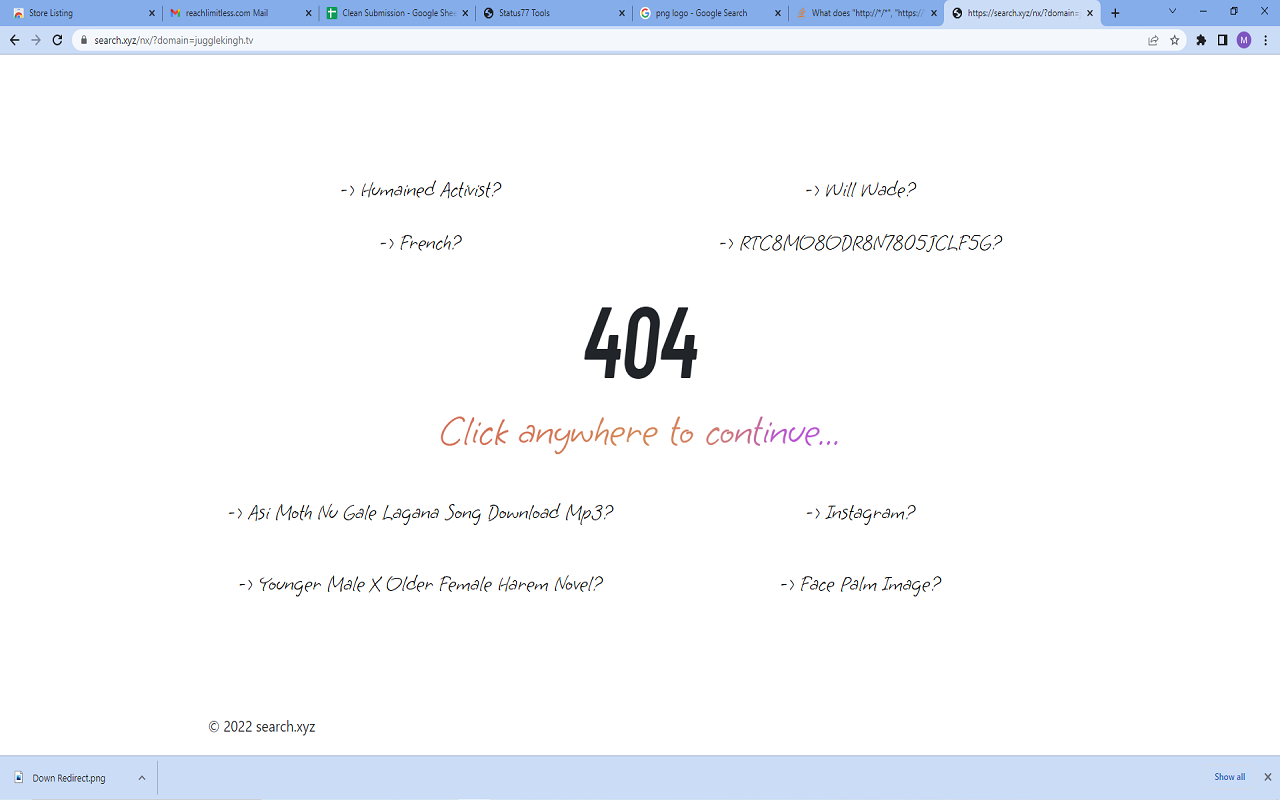Open Chrome's three-dot menu
The height and width of the screenshot is (800, 1280).
click(1265, 41)
